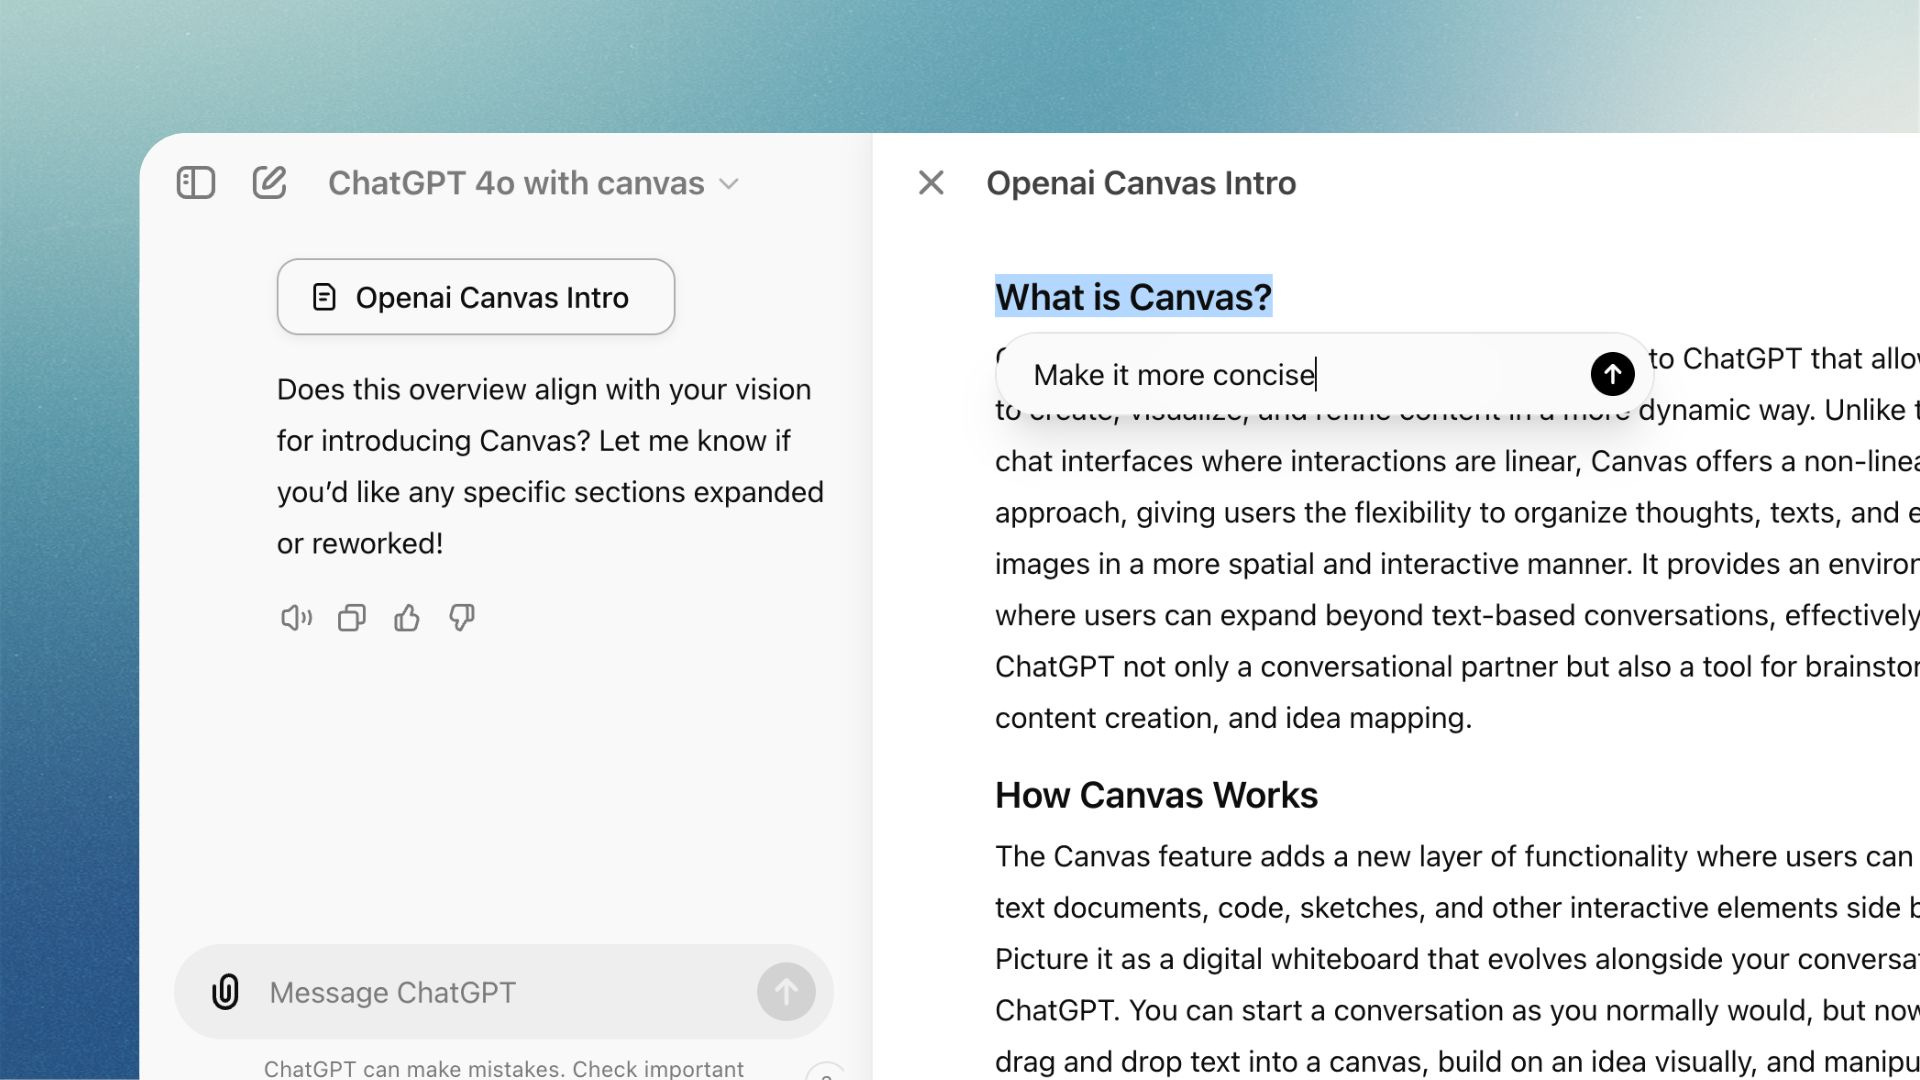Image resolution: width=1920 pixels, height=1080 pixels.
Task: Click the 'Openai Canvas Intro' canvas title
Action: click(1141, 183)
